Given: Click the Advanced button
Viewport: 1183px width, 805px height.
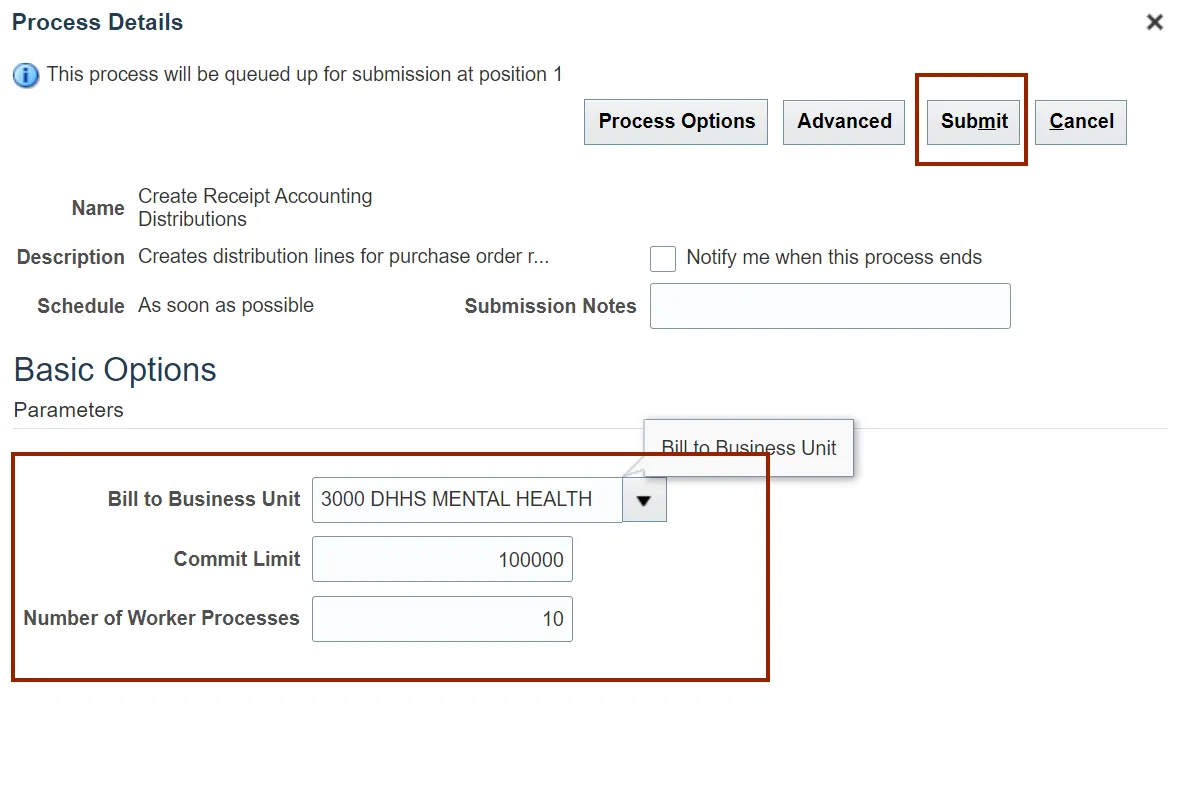Looking at the screenshot, I should click(x=844, y=122).
